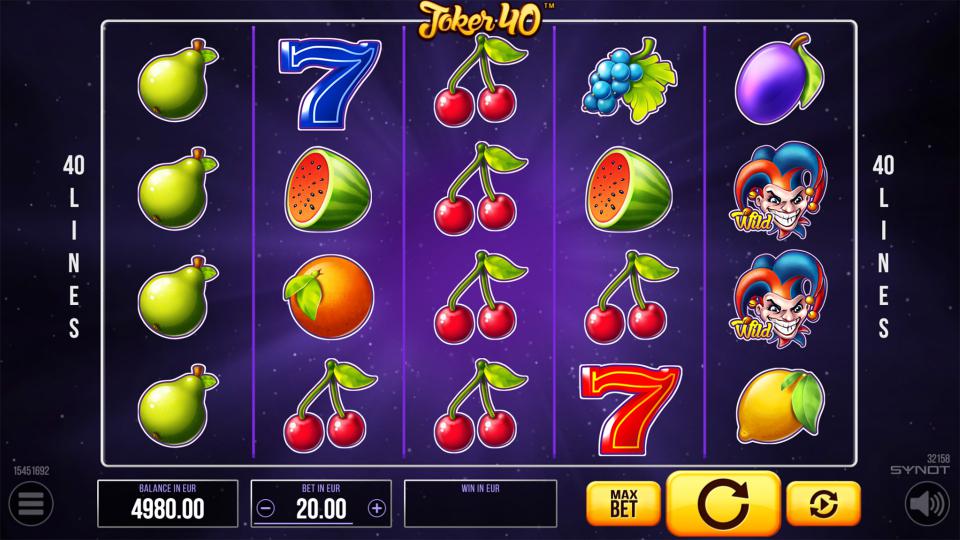The width and height of the screenshot is (960, 540).
Task: Open the hamburger menu button
Action: pos(31,504)
